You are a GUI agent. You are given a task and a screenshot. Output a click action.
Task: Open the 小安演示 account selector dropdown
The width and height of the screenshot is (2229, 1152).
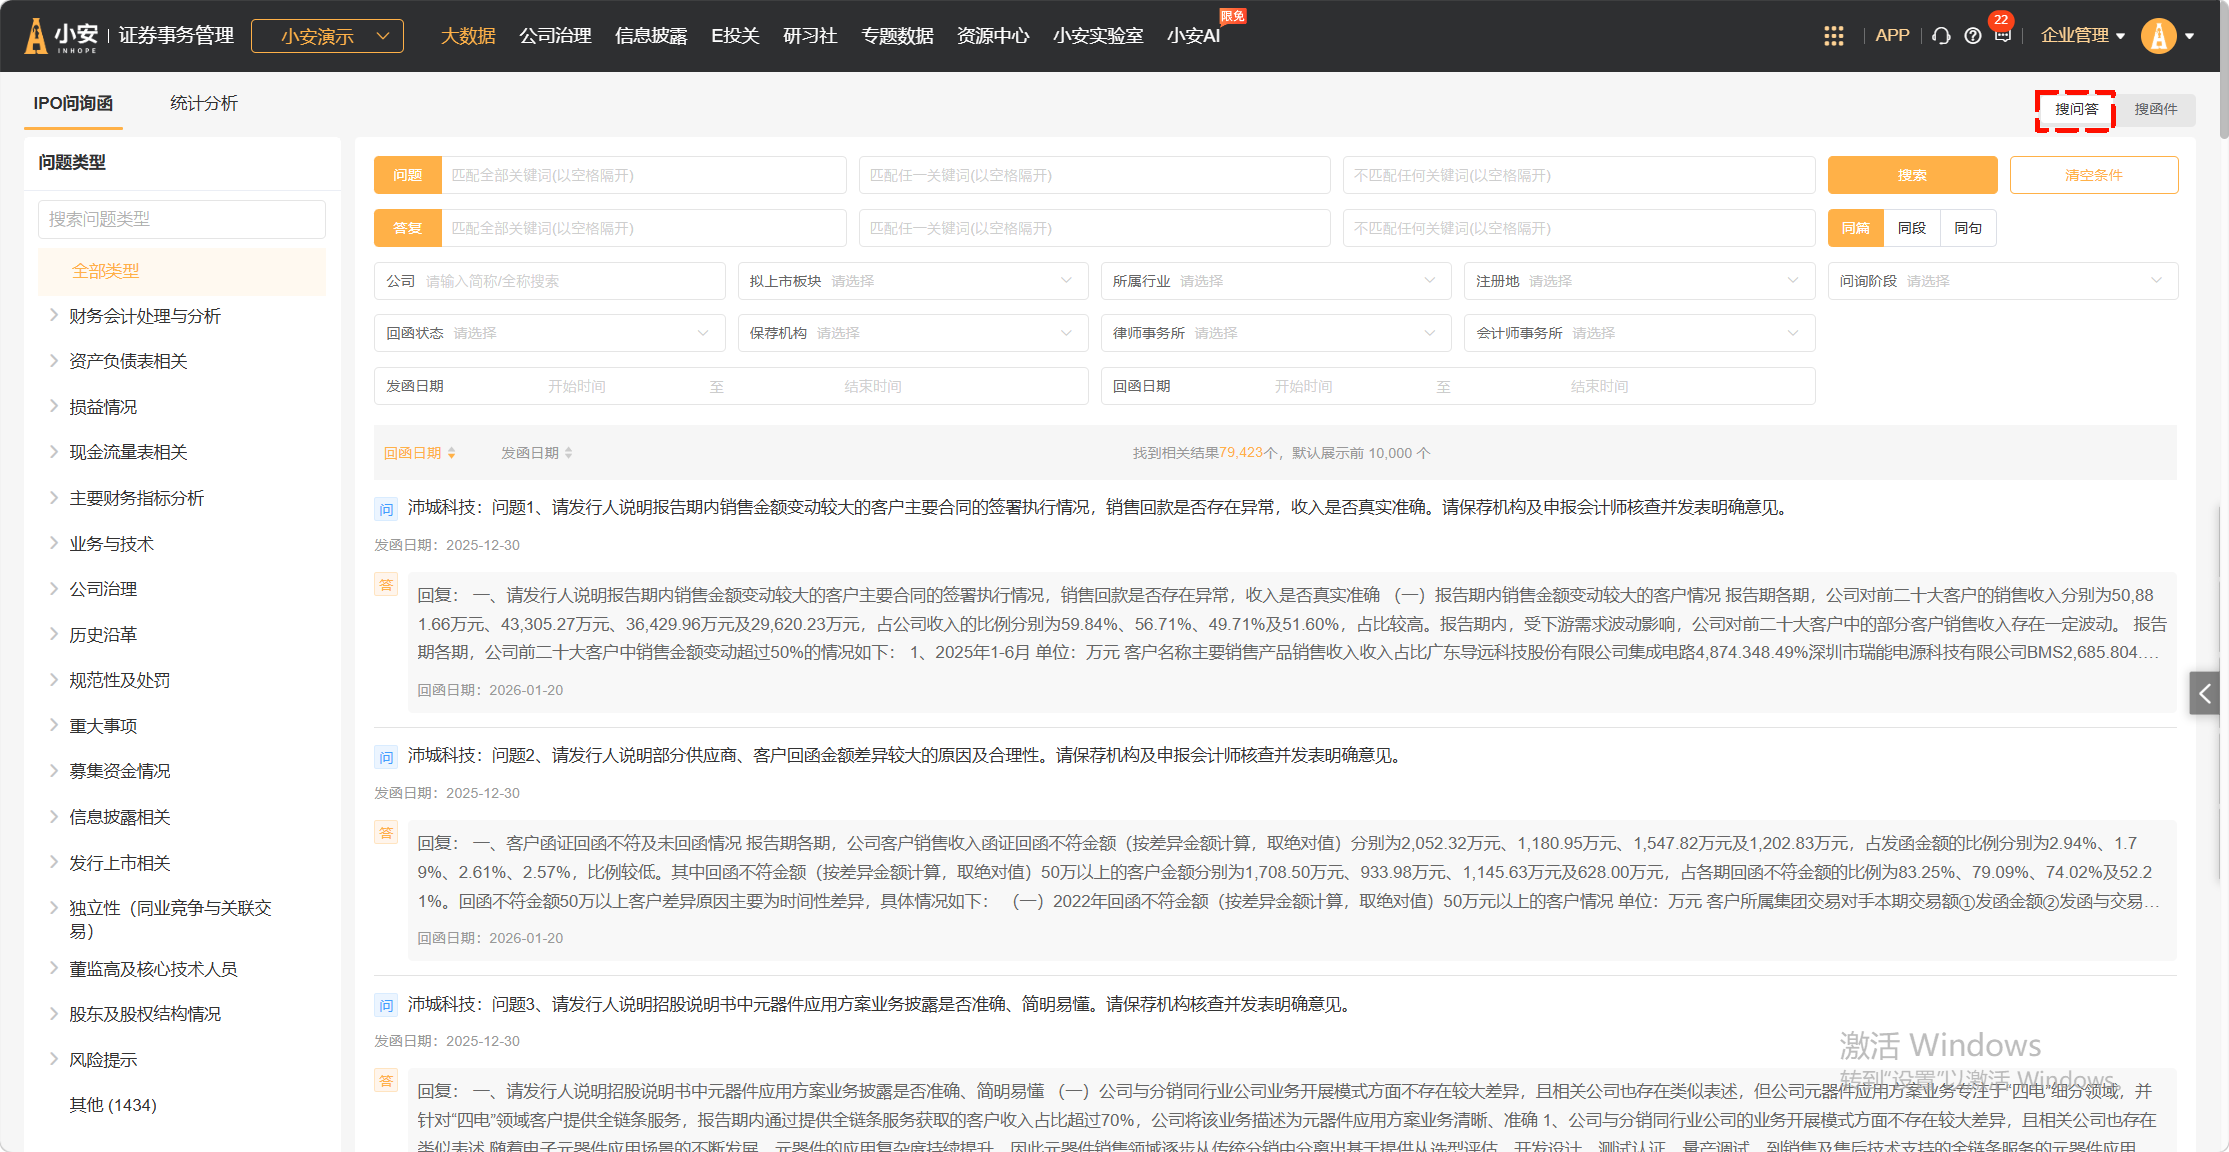[x=327, y=36]
